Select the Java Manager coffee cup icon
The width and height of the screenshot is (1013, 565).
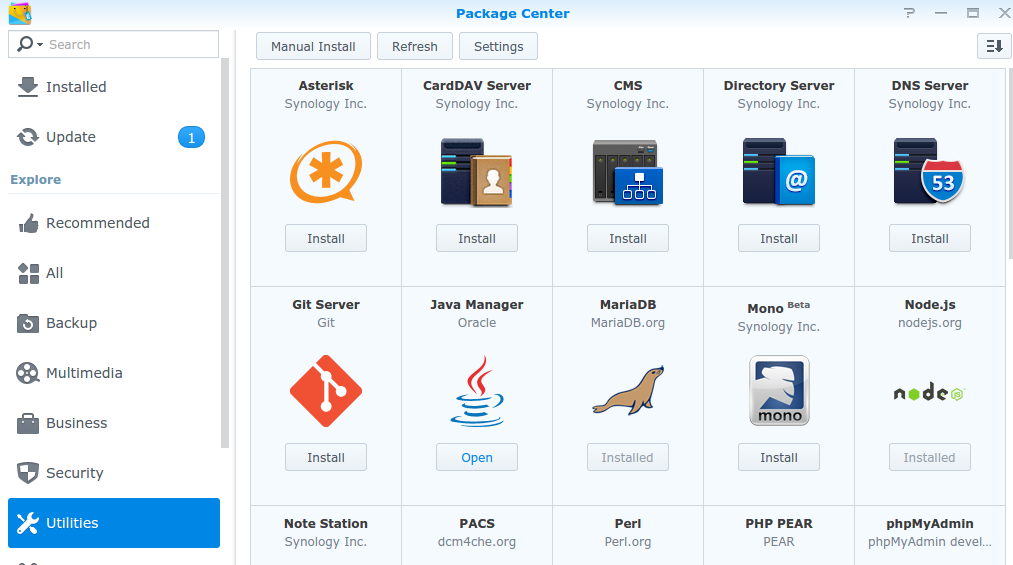click(x=477, y=391)
